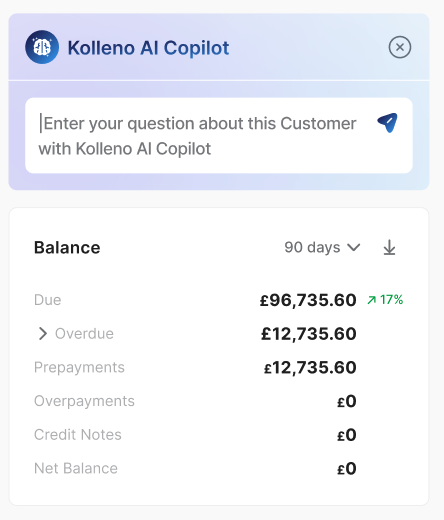Click the chevron beside 90 days
444x520 pixels.
(x=353, y=247)
